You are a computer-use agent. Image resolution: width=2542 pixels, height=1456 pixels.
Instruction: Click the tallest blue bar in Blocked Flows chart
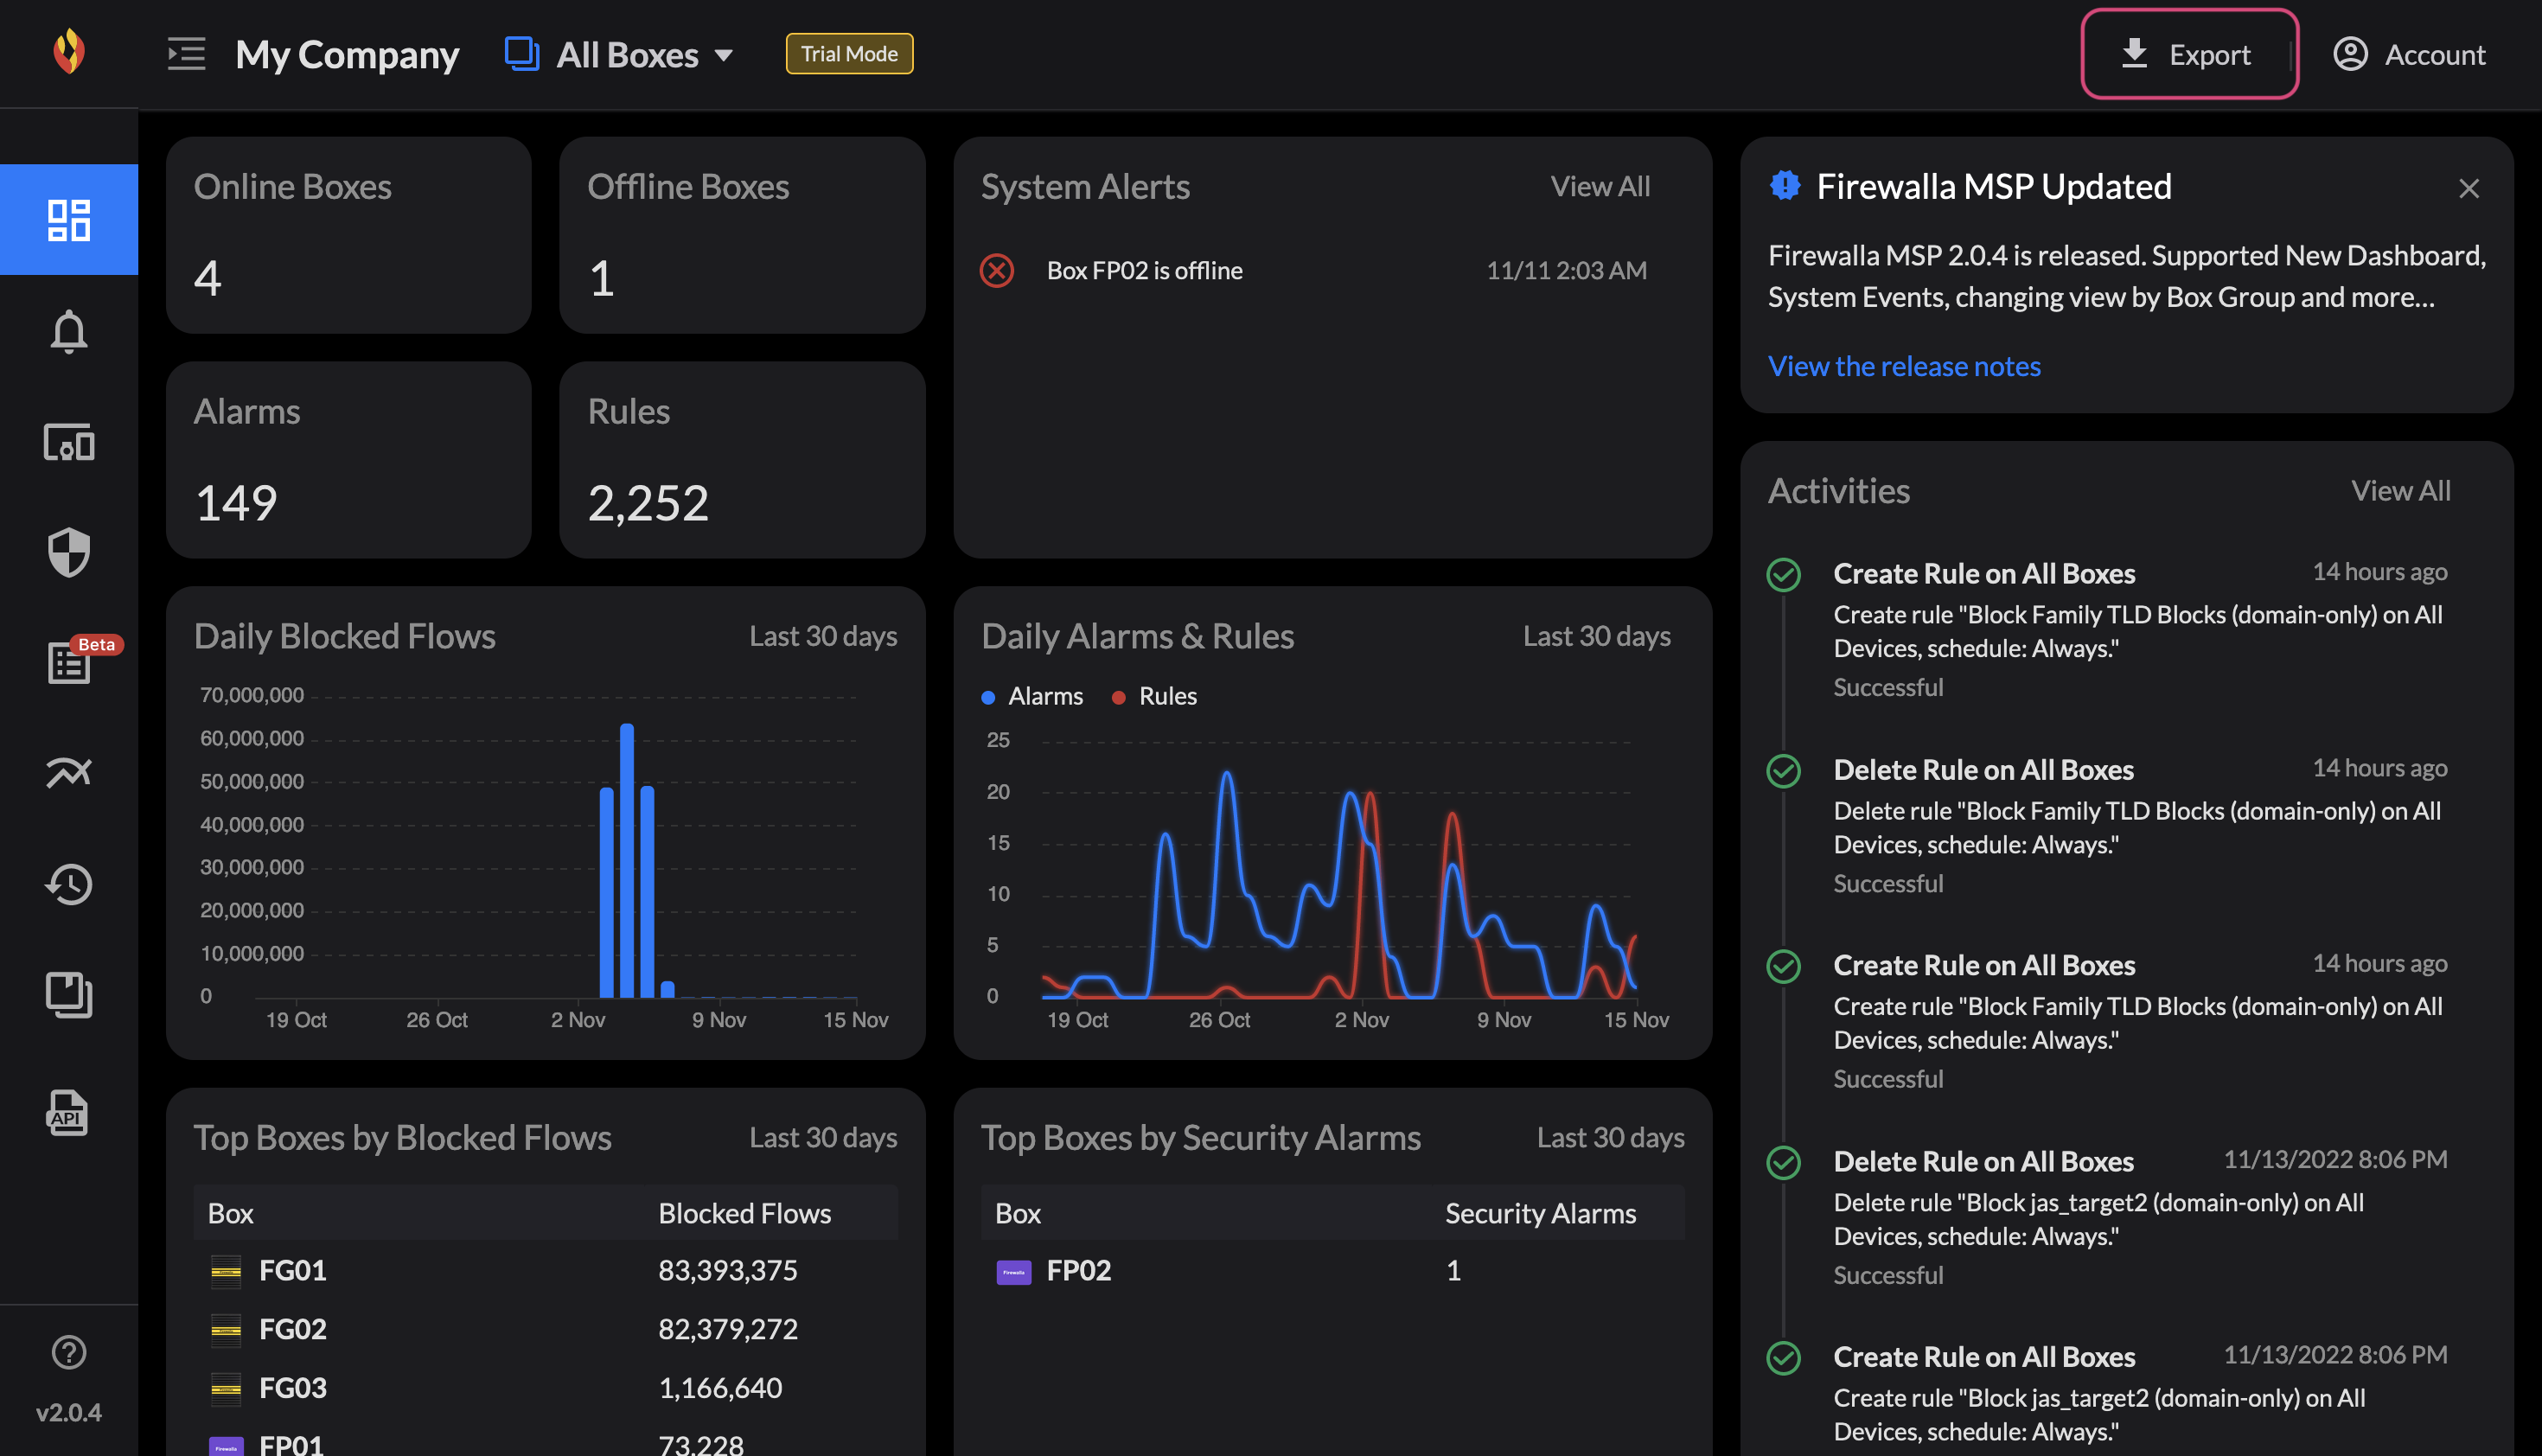point(627,860)
